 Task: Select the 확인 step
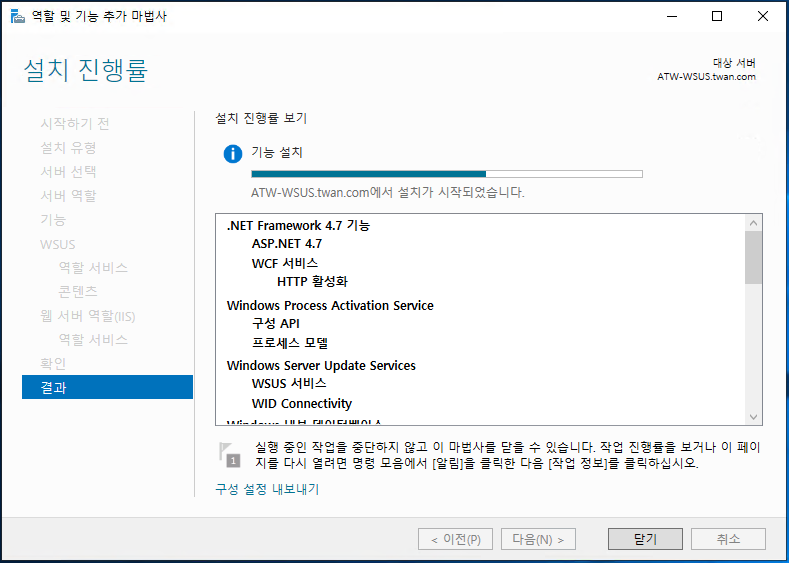[x=53, y=363]
